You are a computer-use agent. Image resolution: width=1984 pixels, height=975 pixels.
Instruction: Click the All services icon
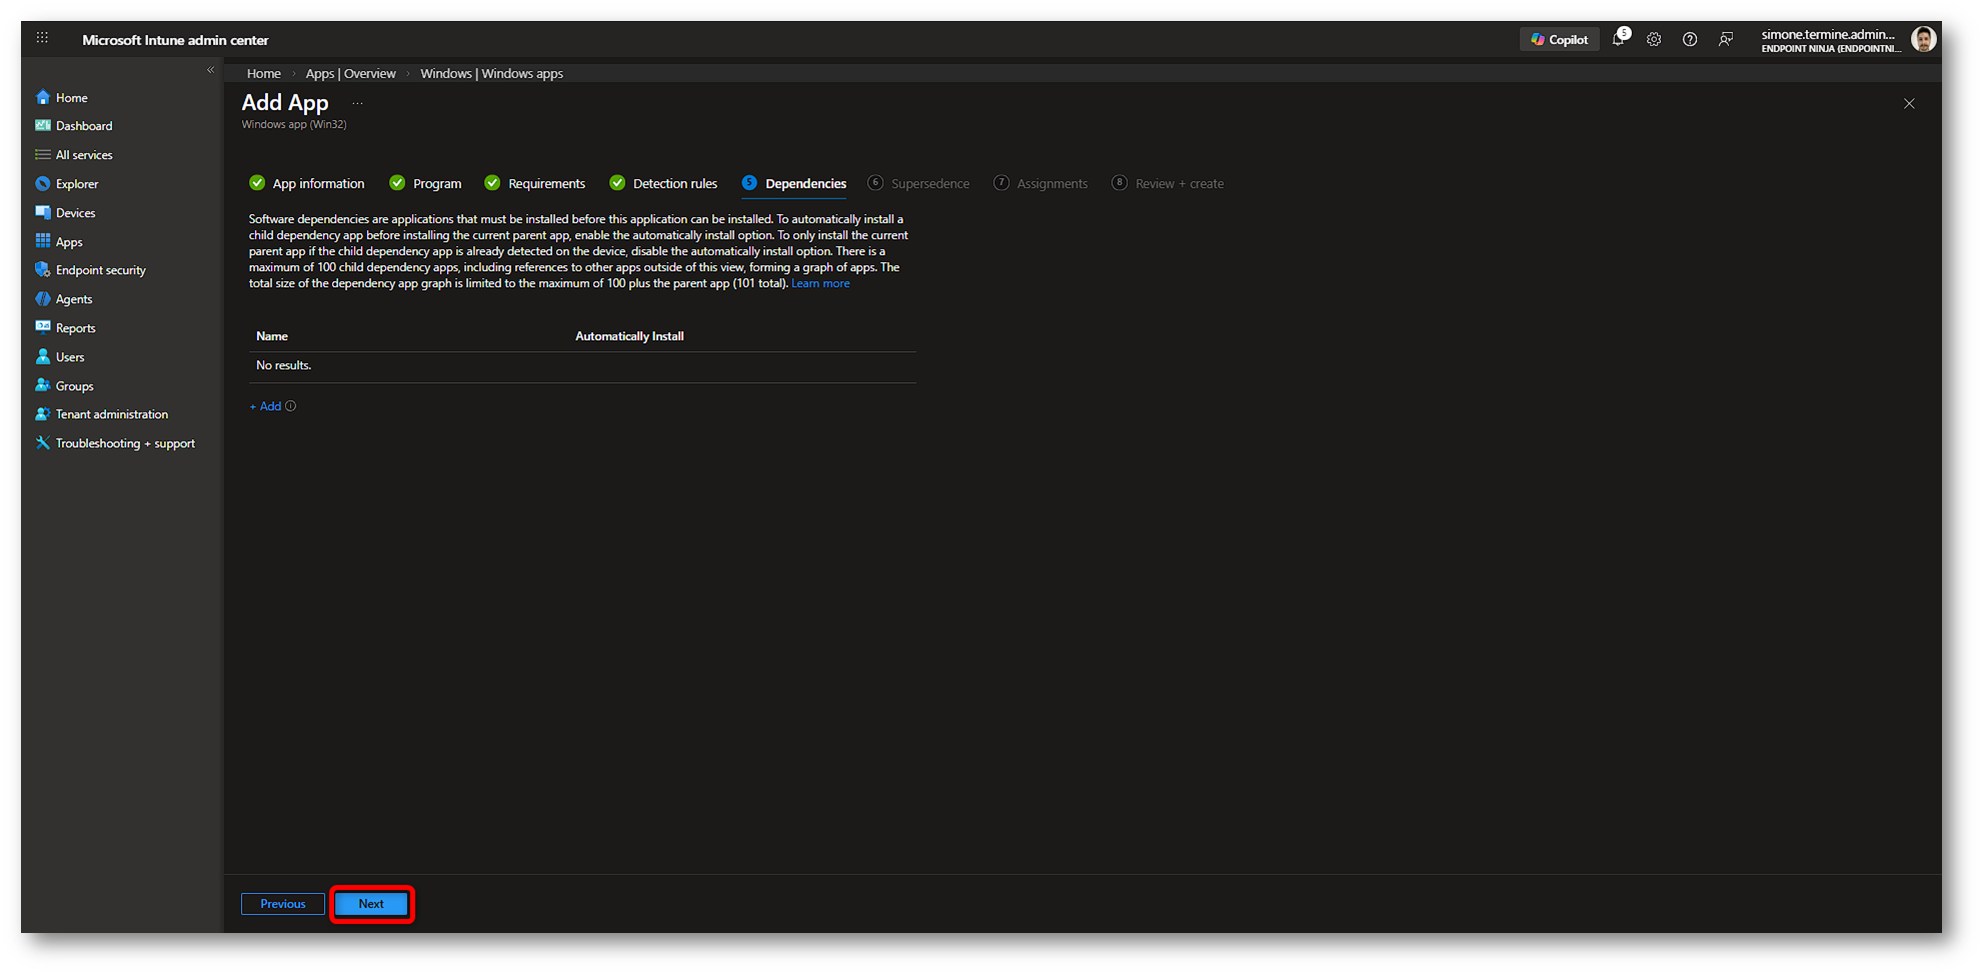coord(43,155)
